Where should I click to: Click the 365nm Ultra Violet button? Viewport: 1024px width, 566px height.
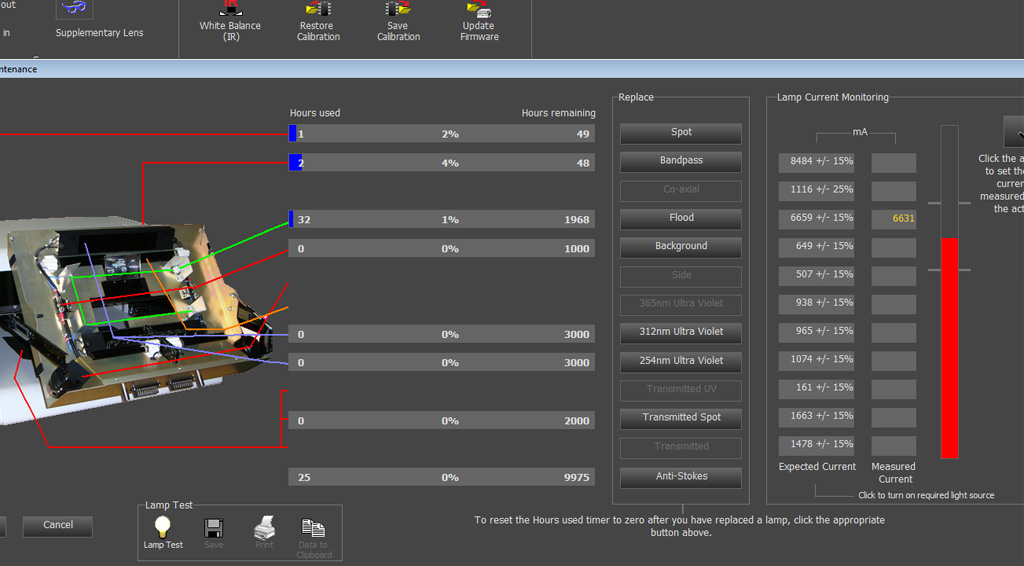point(680,304)
